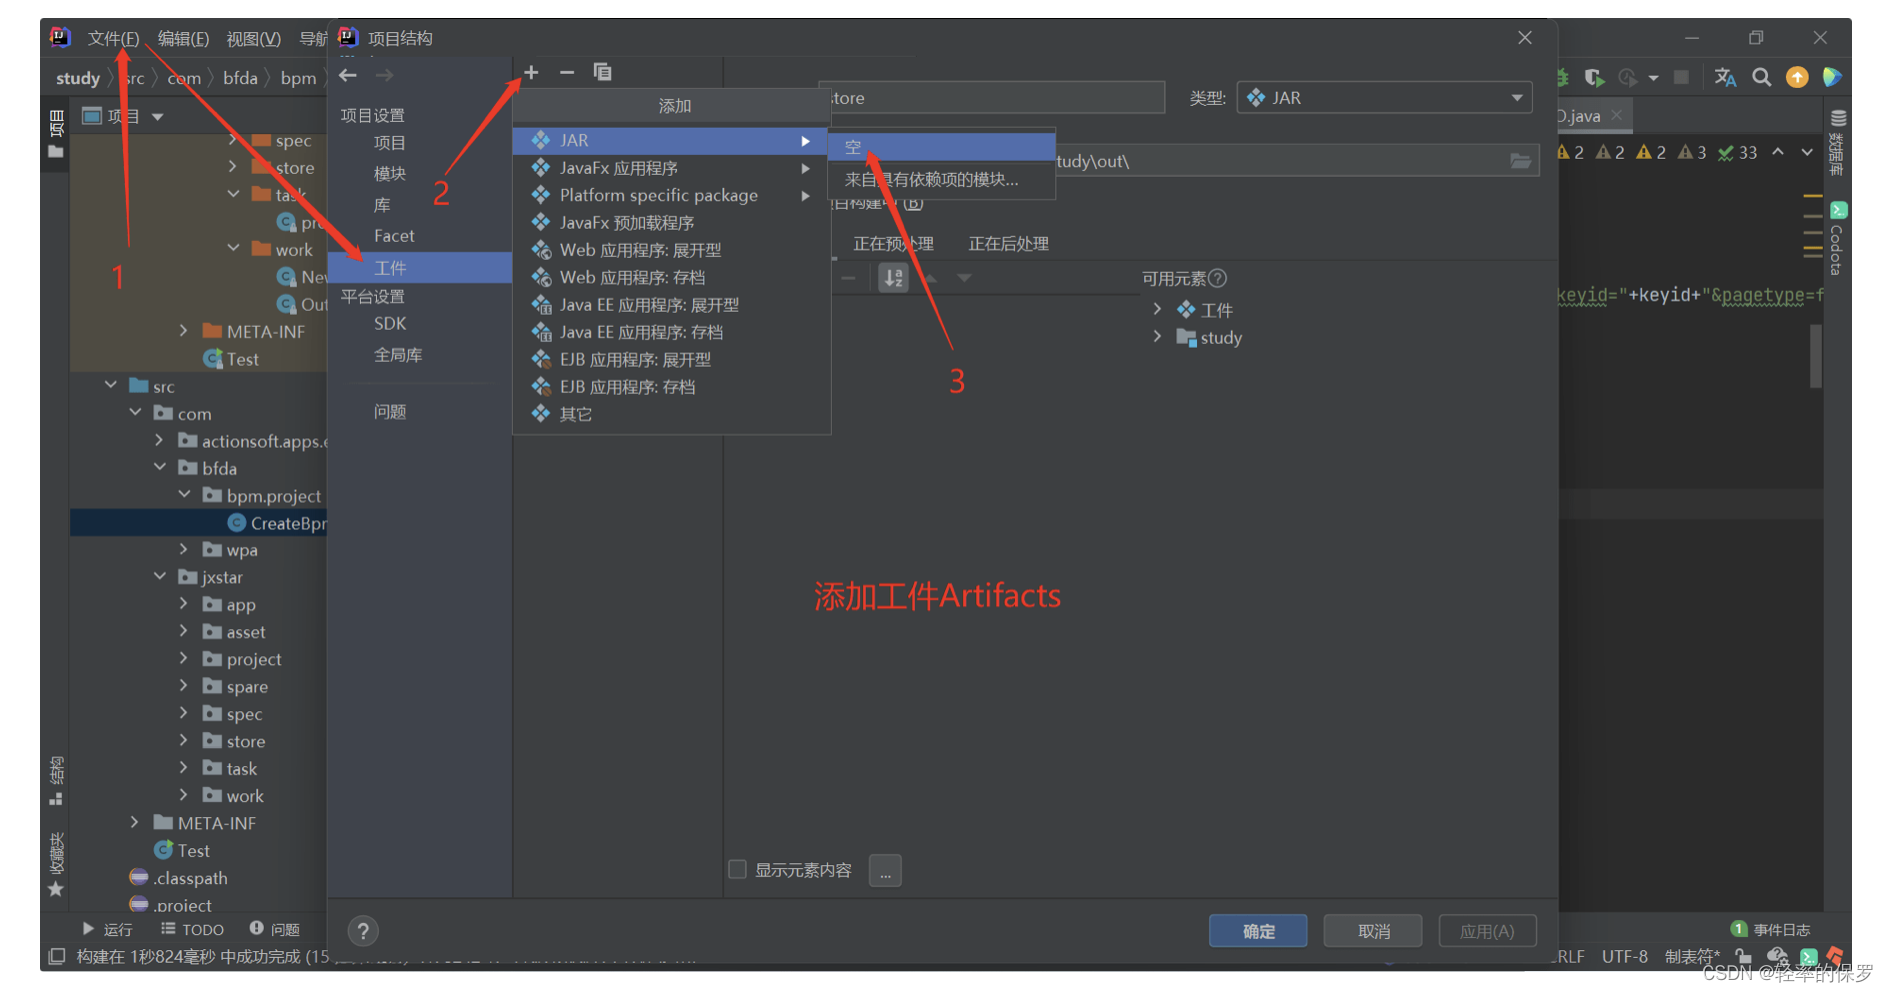Screen dimensions: 1888x992
Task: Open help with the question mark button
Action: (363, 931)
